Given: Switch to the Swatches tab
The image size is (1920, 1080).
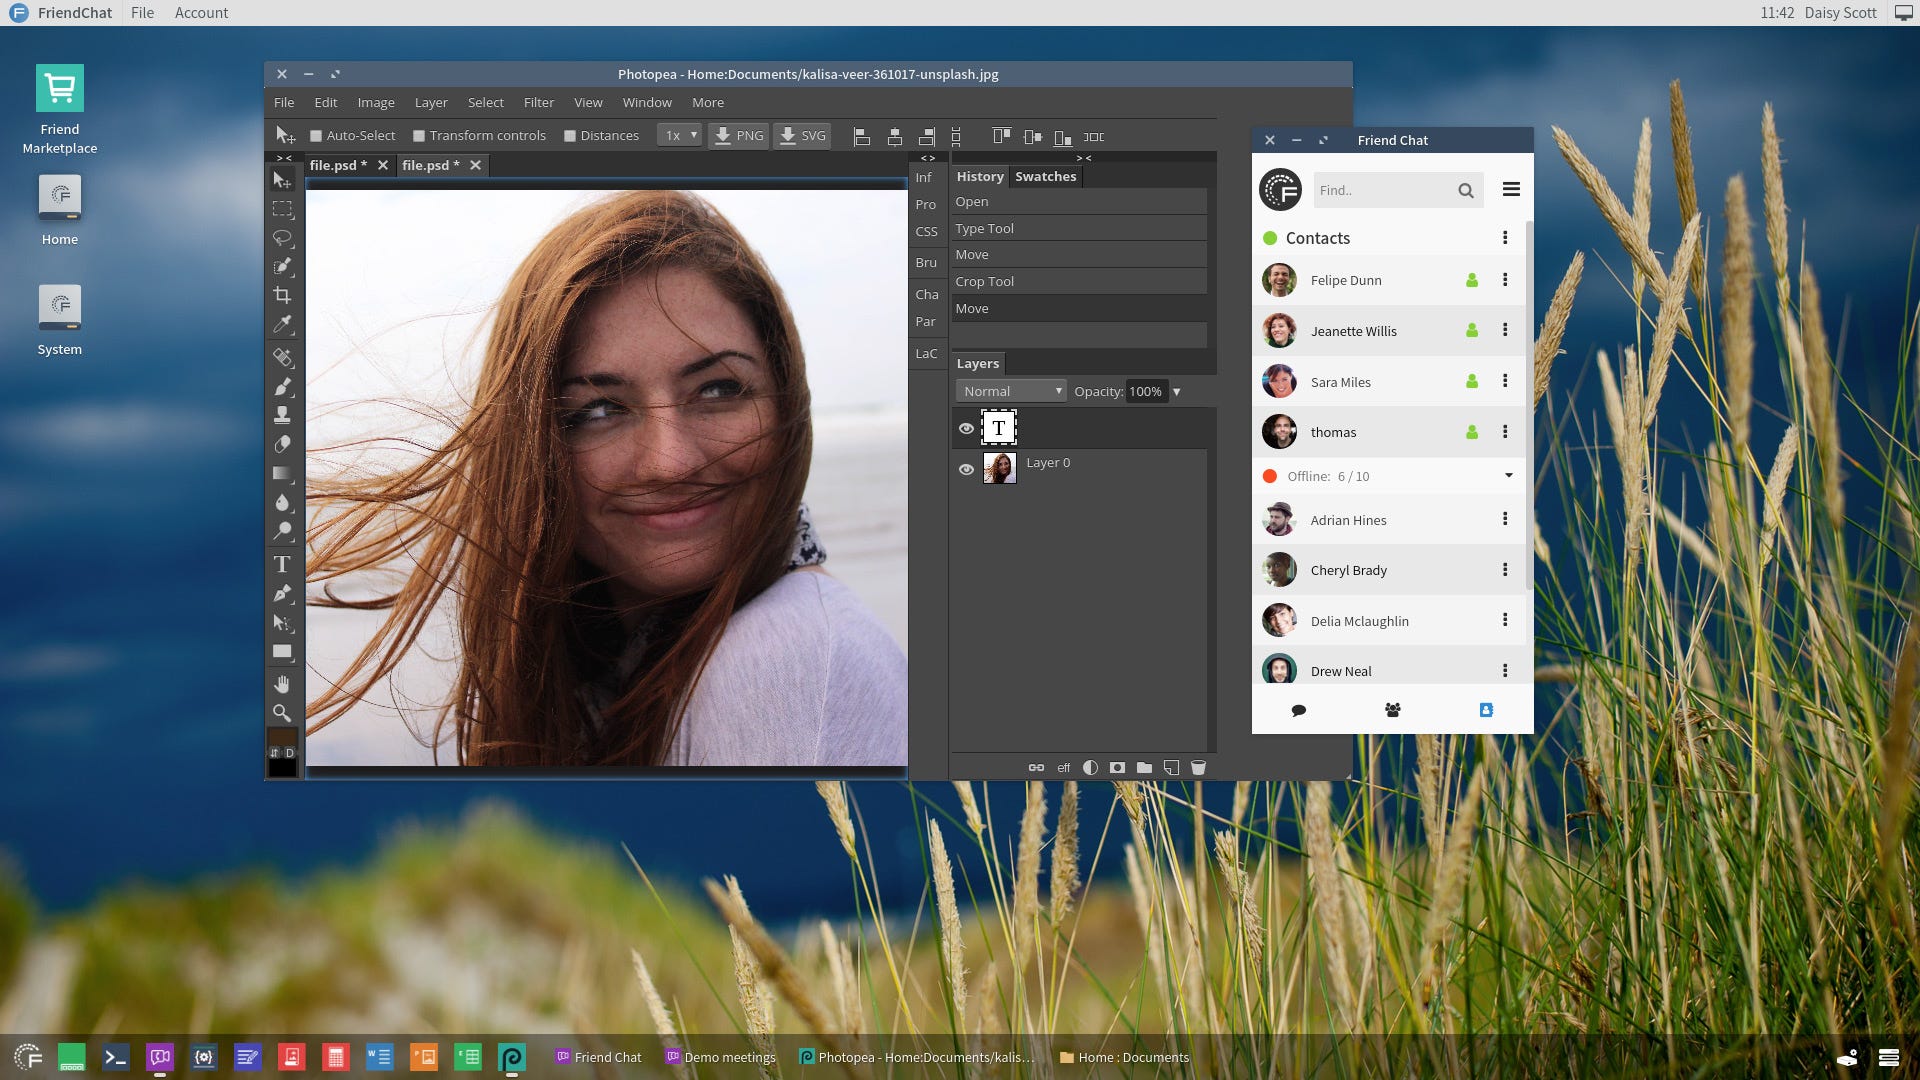Looking at the screenshot, I should tap(1045, 176).
